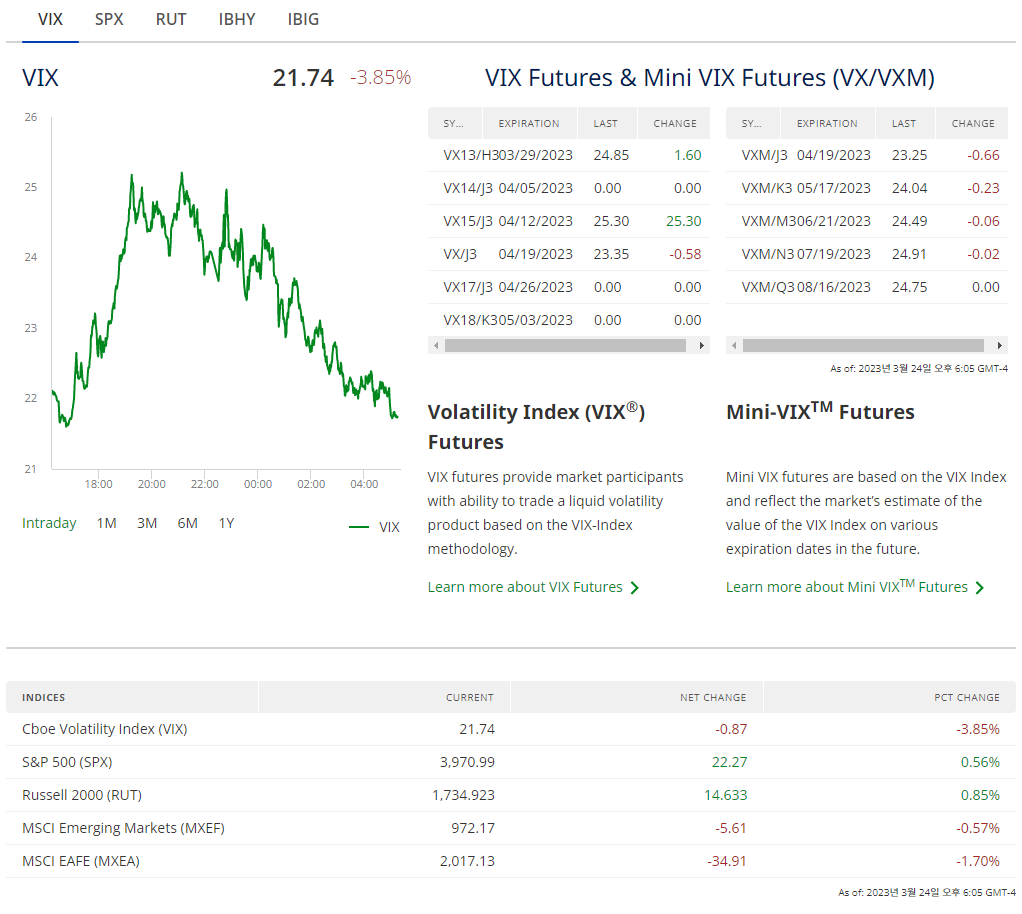
Task: Select VX14/J3 futures row
Action: click(x=569, y=188)
